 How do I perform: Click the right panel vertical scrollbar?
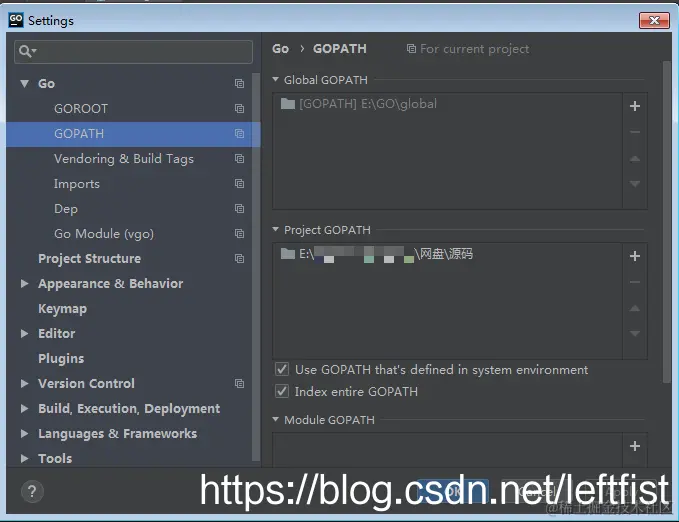[666, 221]
